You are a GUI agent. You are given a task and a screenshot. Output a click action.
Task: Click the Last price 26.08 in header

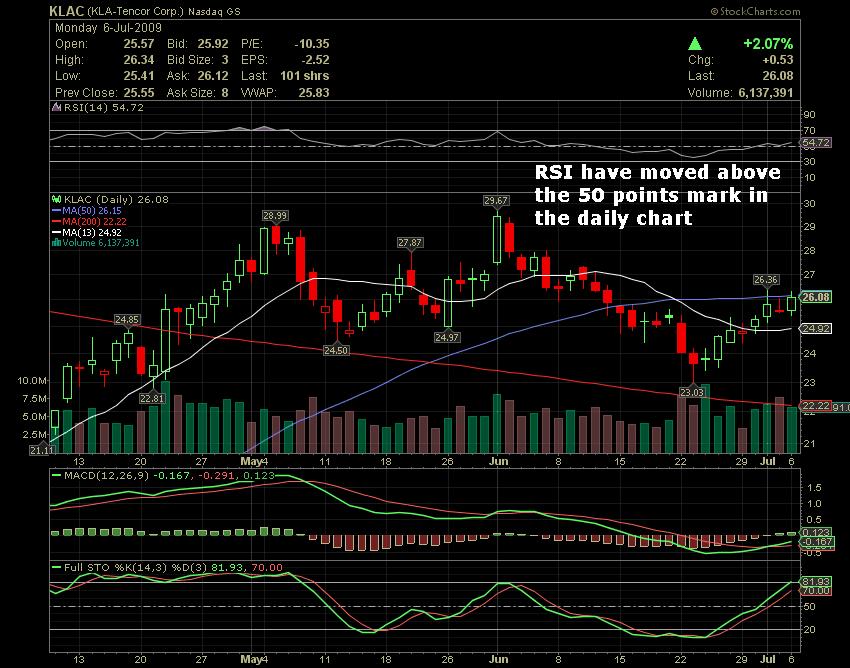[x=777, y=76]
